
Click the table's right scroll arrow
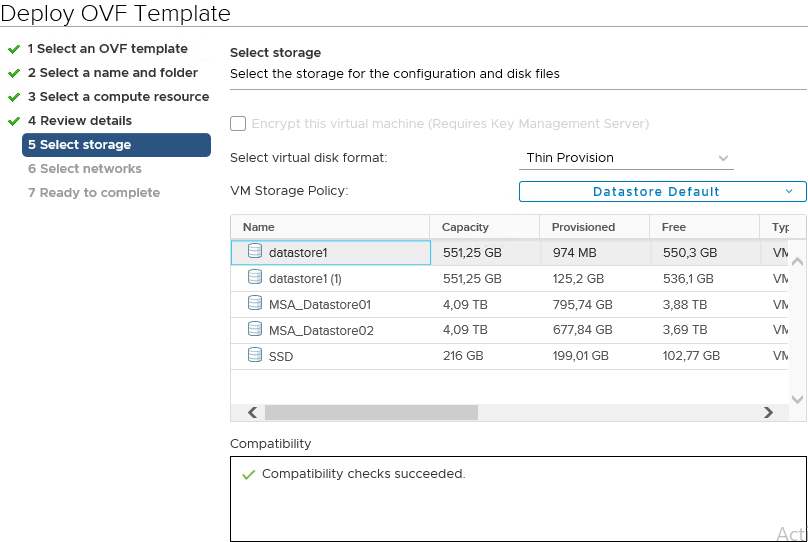768,412
